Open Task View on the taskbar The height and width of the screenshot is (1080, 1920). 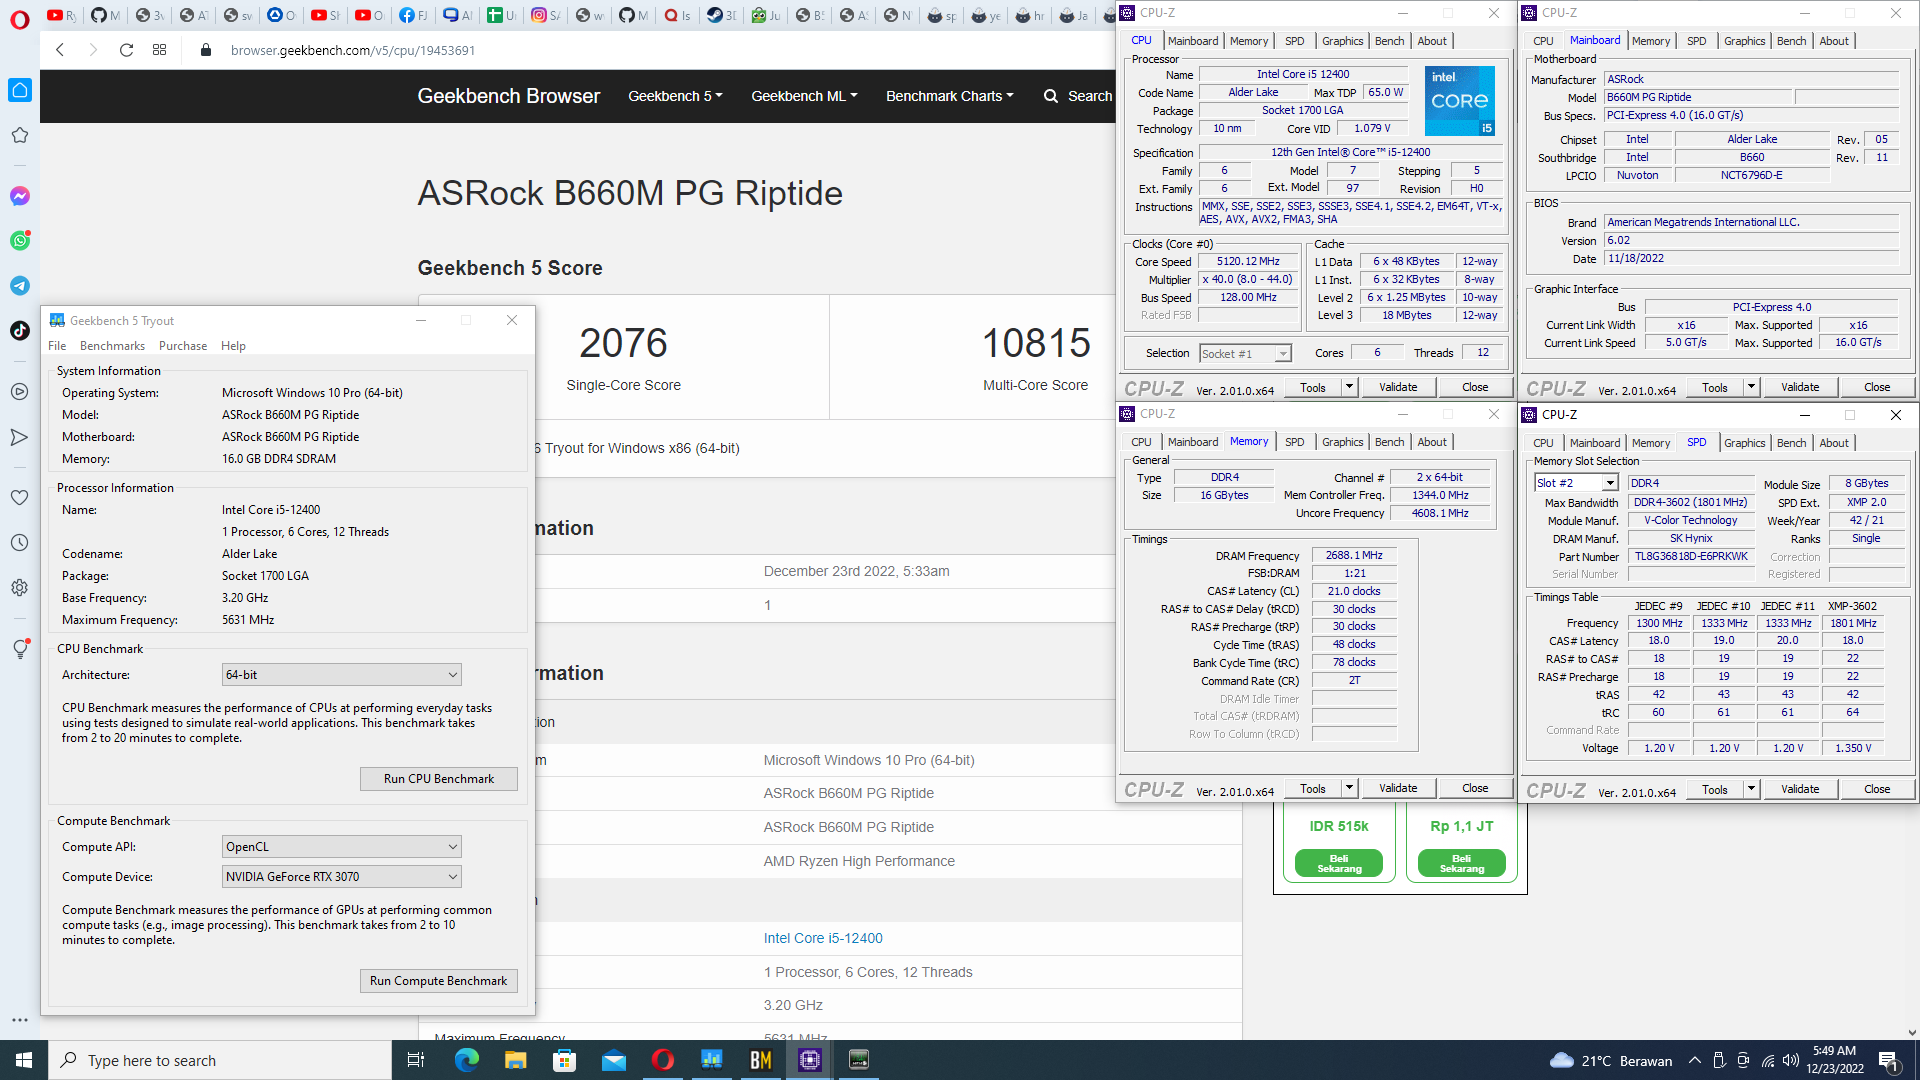(x=416, y=1060)
